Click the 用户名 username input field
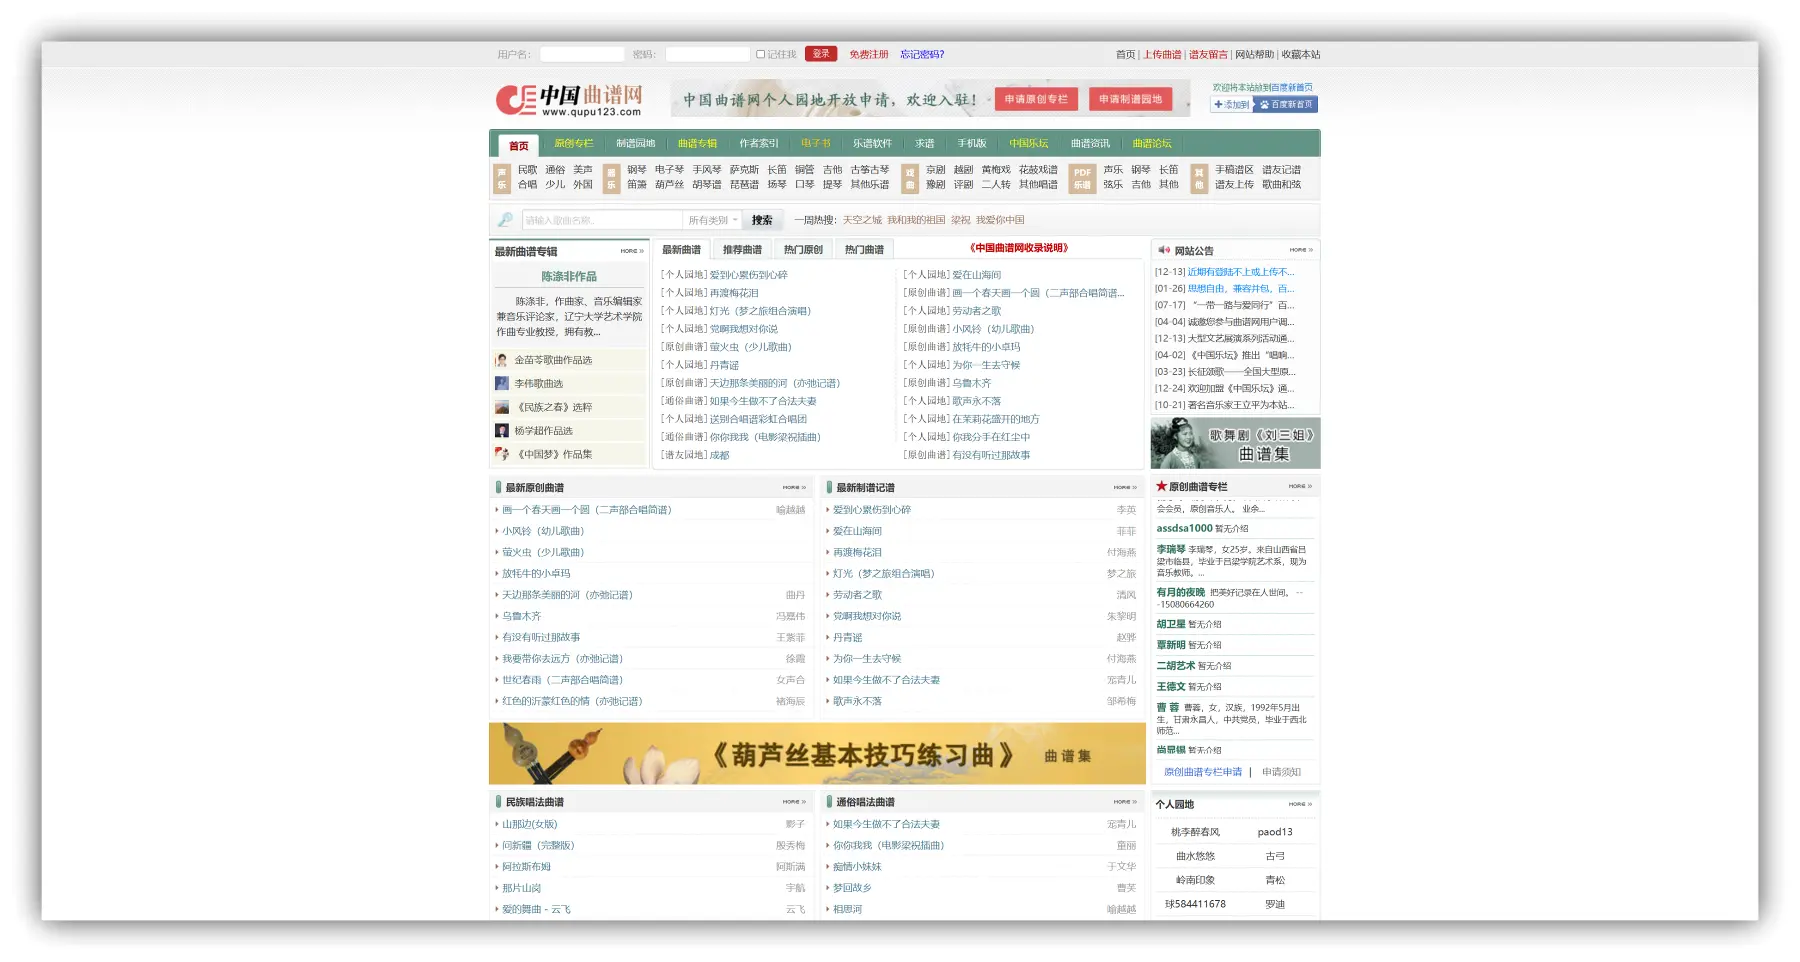1800x962 pixels. 582,55
